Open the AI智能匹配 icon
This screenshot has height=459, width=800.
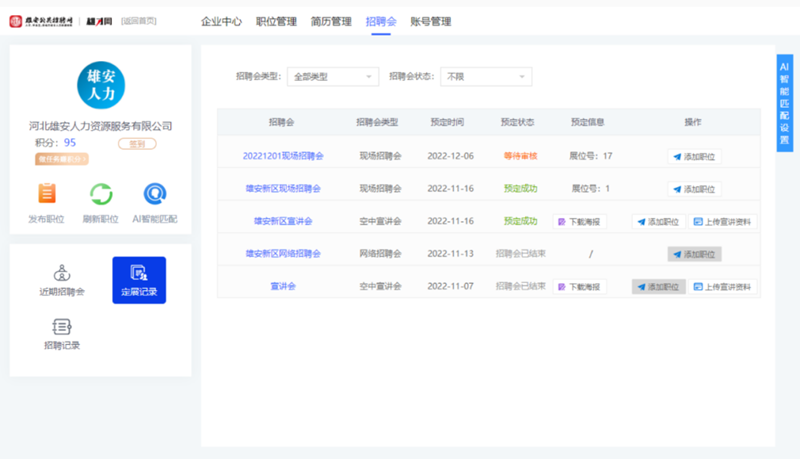154,194
